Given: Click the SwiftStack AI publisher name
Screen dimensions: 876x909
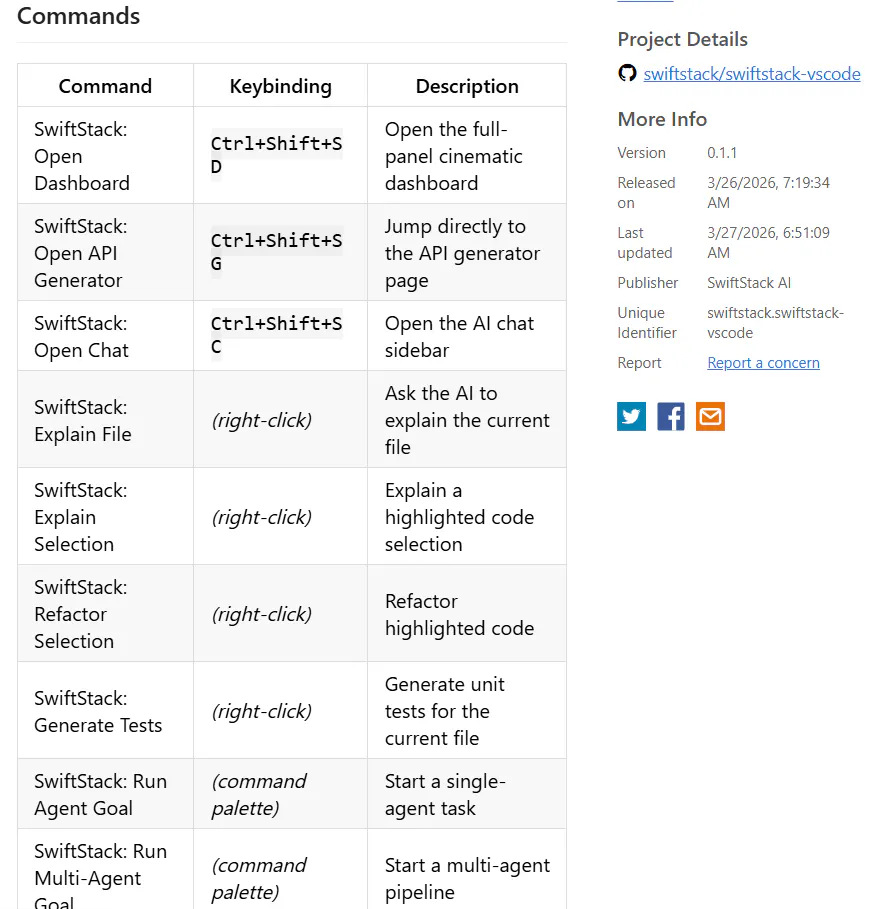Looking at the screenshot, I should (x=749, y=283).
